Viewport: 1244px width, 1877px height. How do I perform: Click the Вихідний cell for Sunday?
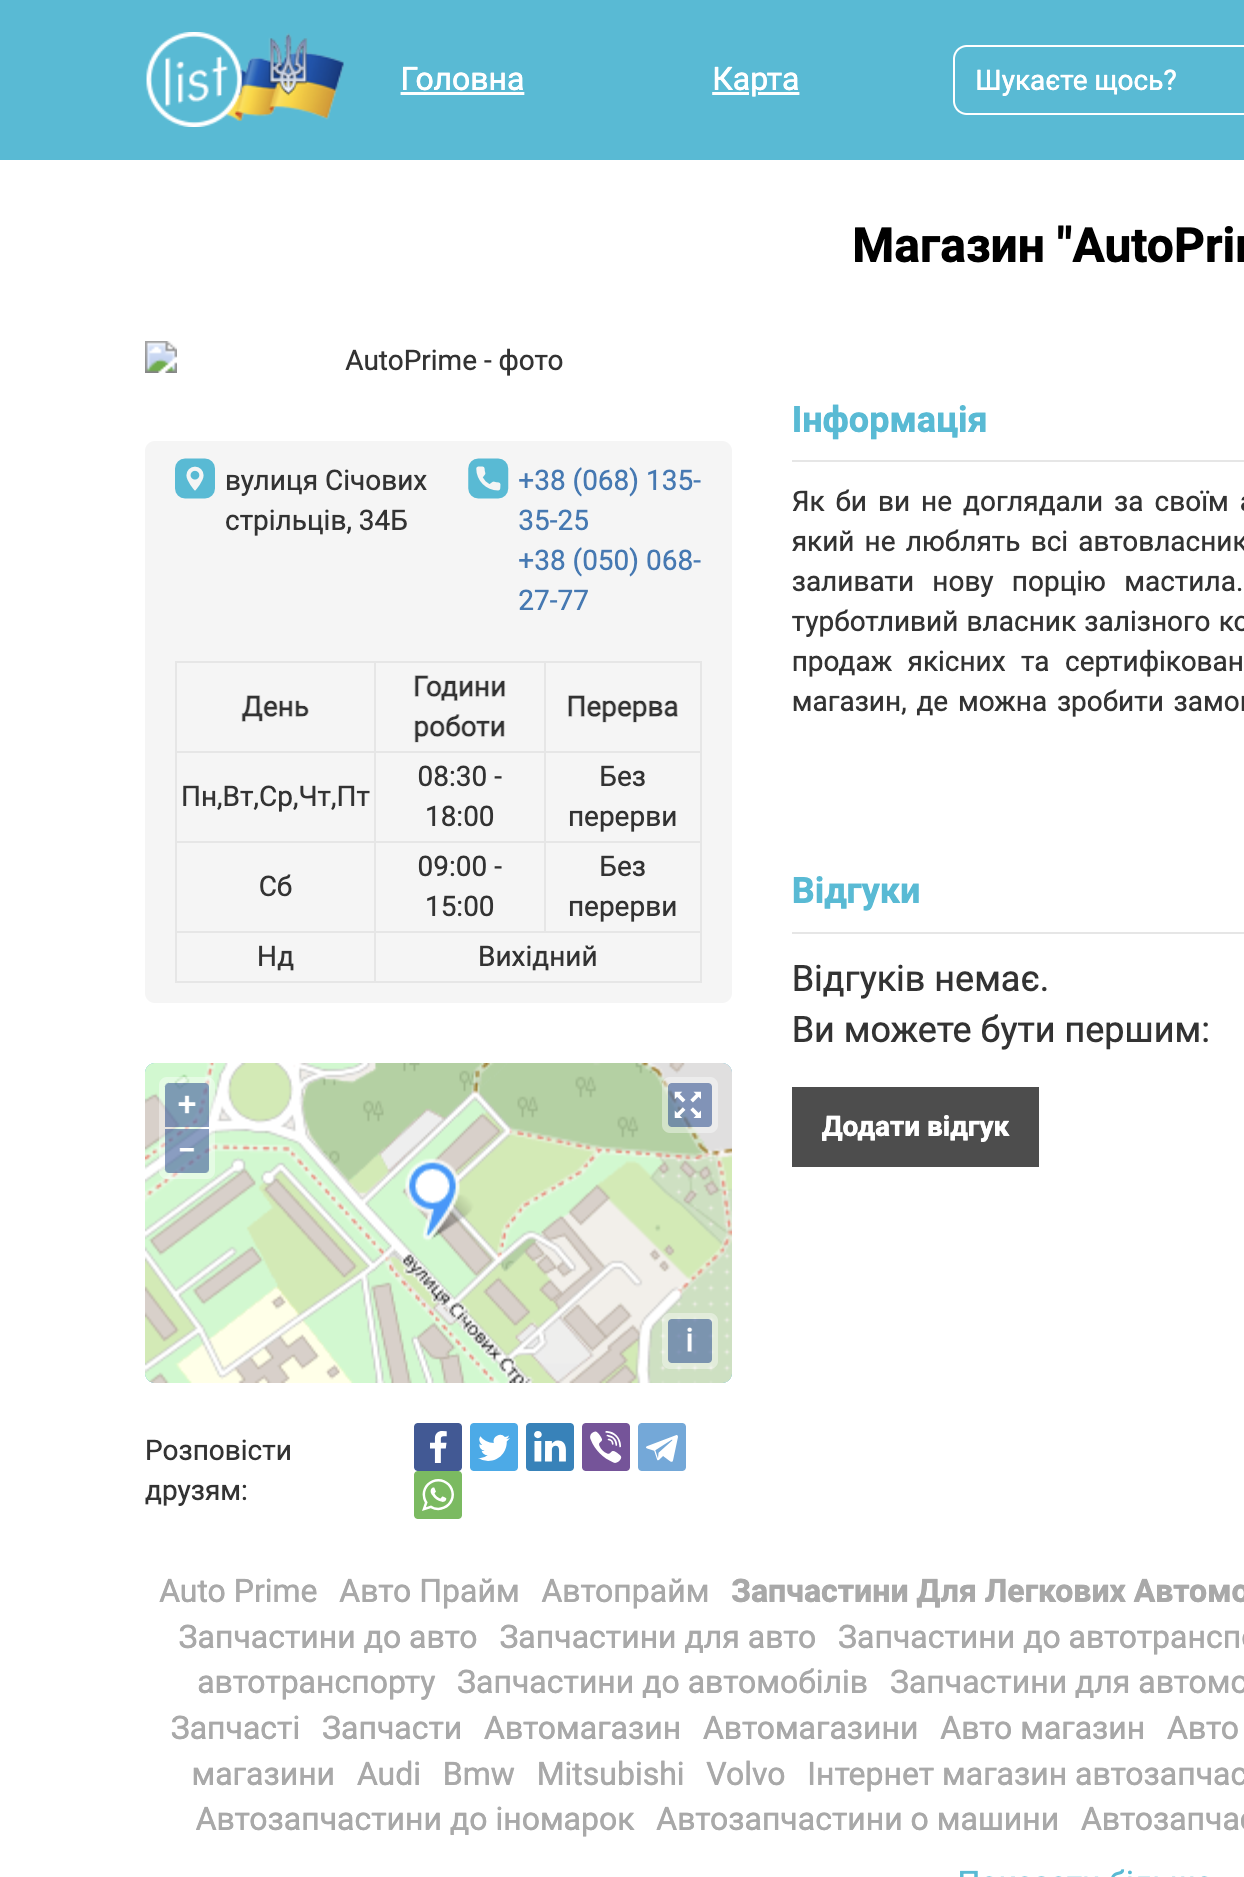538,957
